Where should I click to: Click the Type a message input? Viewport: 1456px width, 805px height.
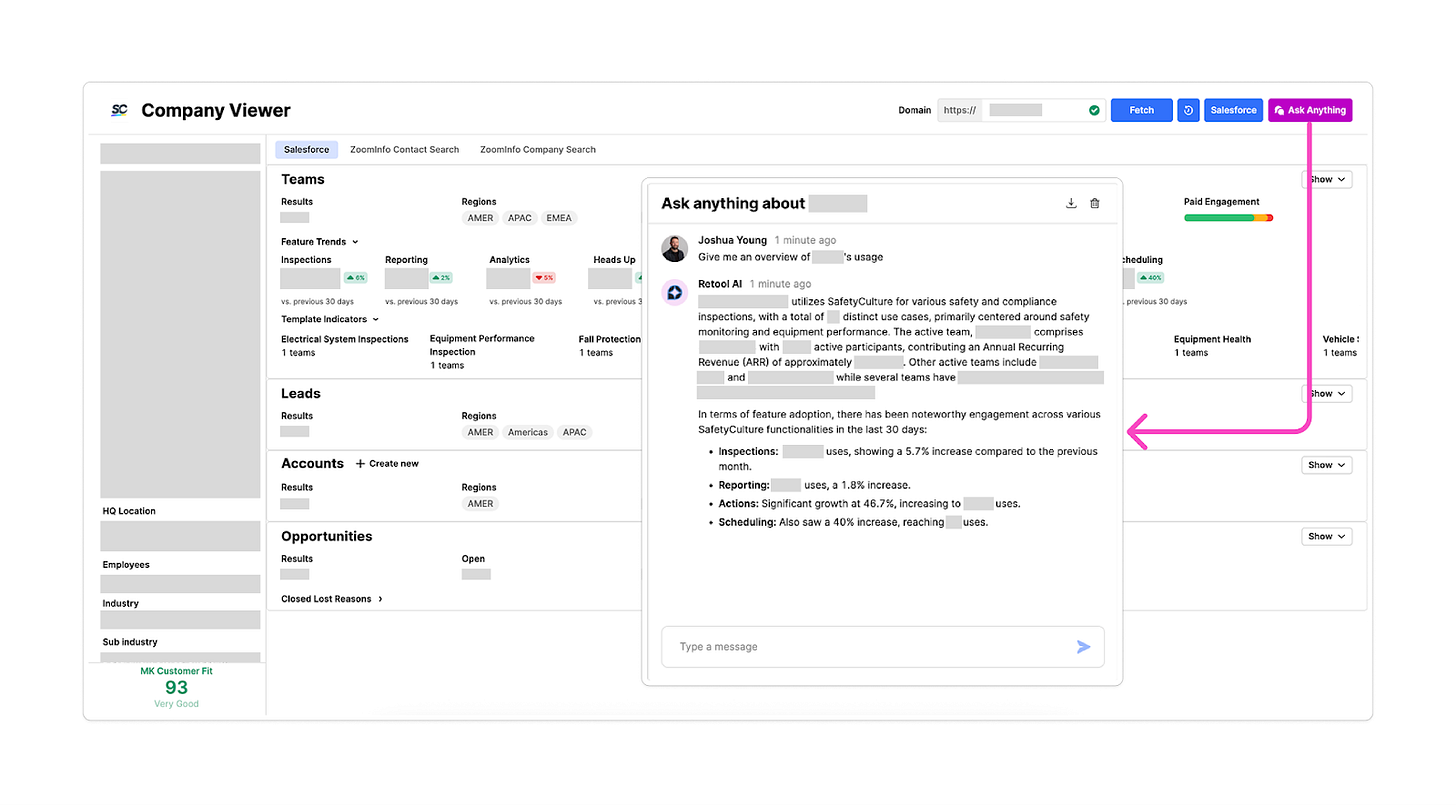point(883,647)
